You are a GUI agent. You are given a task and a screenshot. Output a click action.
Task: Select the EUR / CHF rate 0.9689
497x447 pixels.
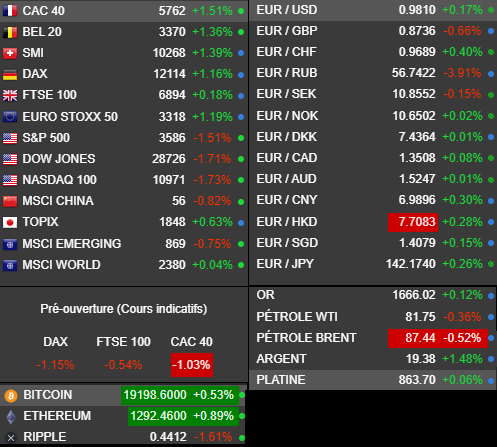pos(417,52)
